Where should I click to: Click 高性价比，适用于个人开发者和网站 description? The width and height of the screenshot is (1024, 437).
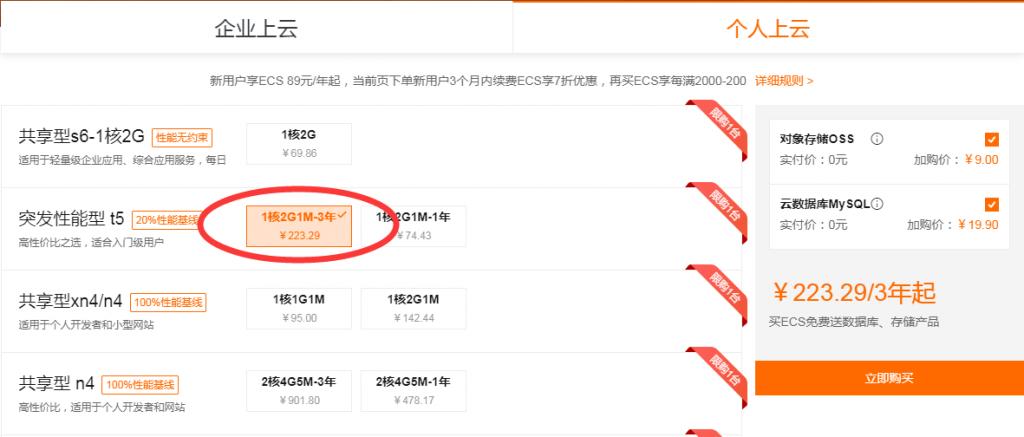click(x=102, y=407)
